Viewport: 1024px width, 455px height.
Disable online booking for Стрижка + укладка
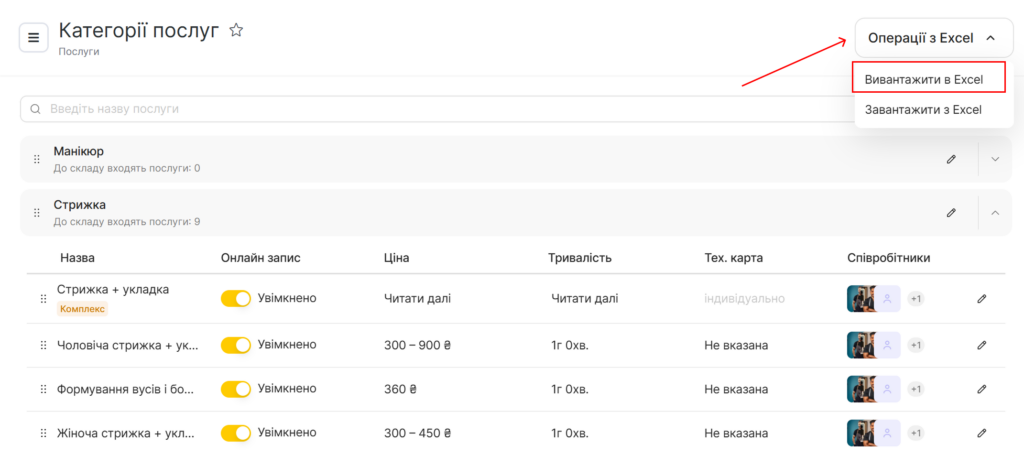click(236, 298)
